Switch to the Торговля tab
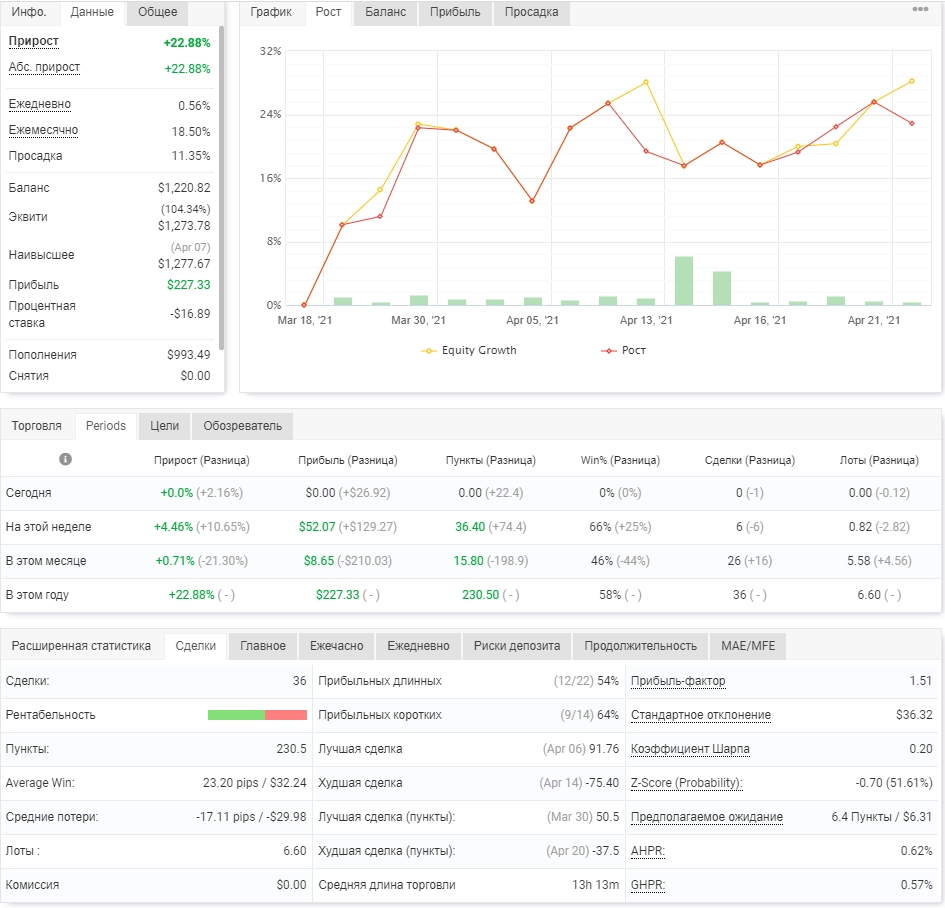 click(x=37, y=426)
